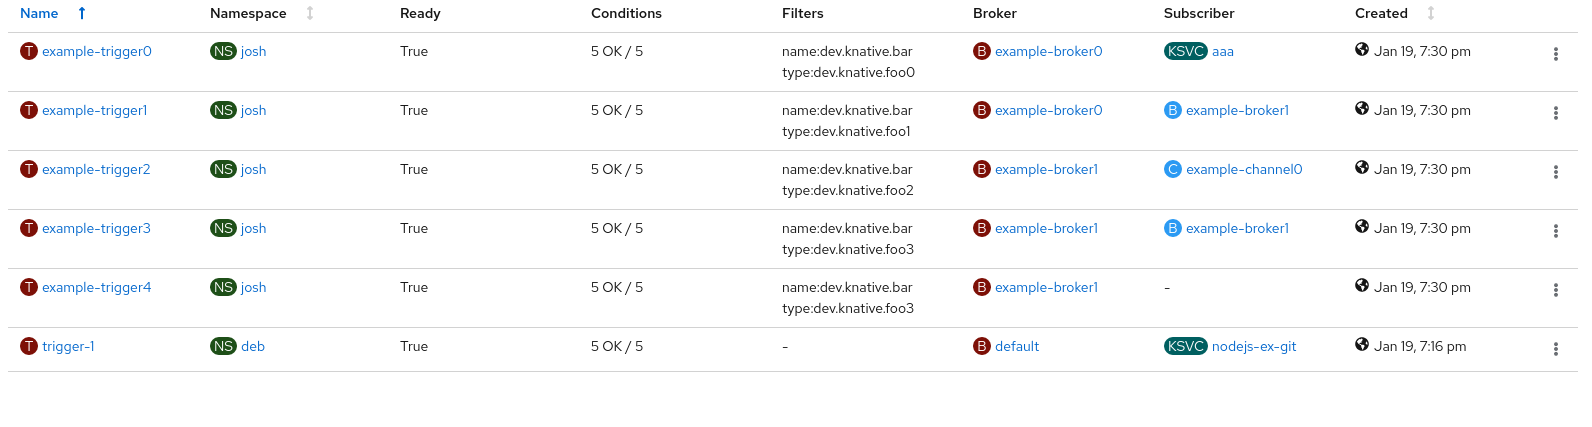Toggle sort arrow next to Name header
Screen dimensions: 1592x427
[82, 13]
